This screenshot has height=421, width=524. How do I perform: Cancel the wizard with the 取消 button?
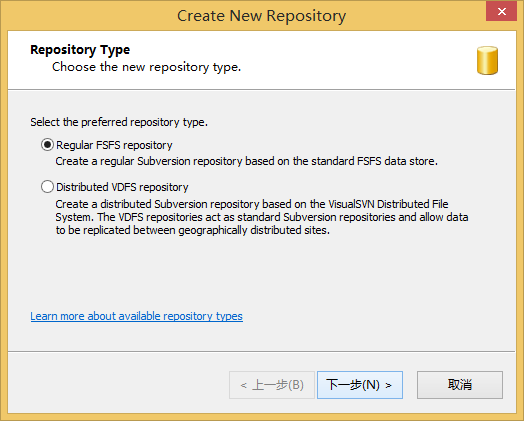pos(460,385)
